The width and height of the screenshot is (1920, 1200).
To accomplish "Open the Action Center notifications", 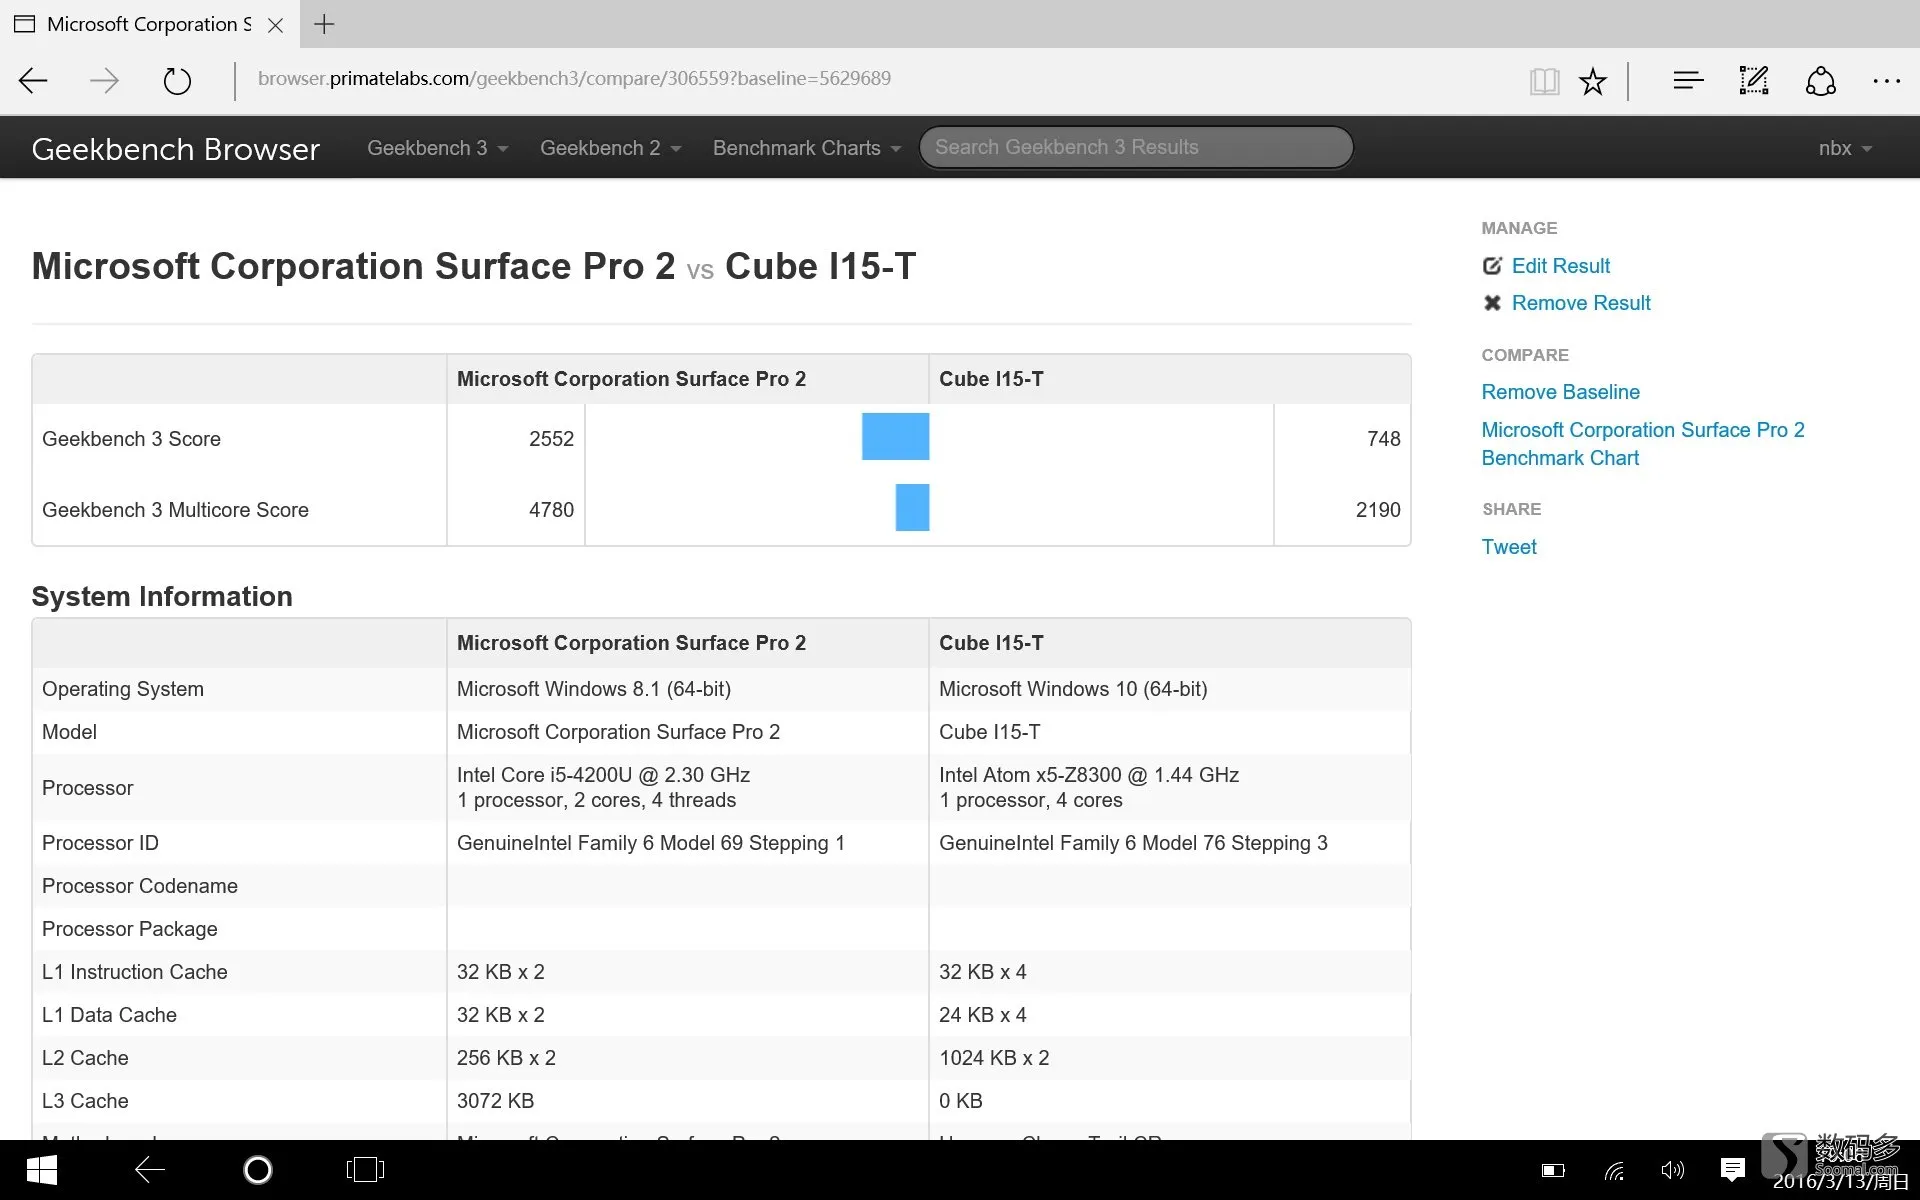I will [x=1733, y=1170].
